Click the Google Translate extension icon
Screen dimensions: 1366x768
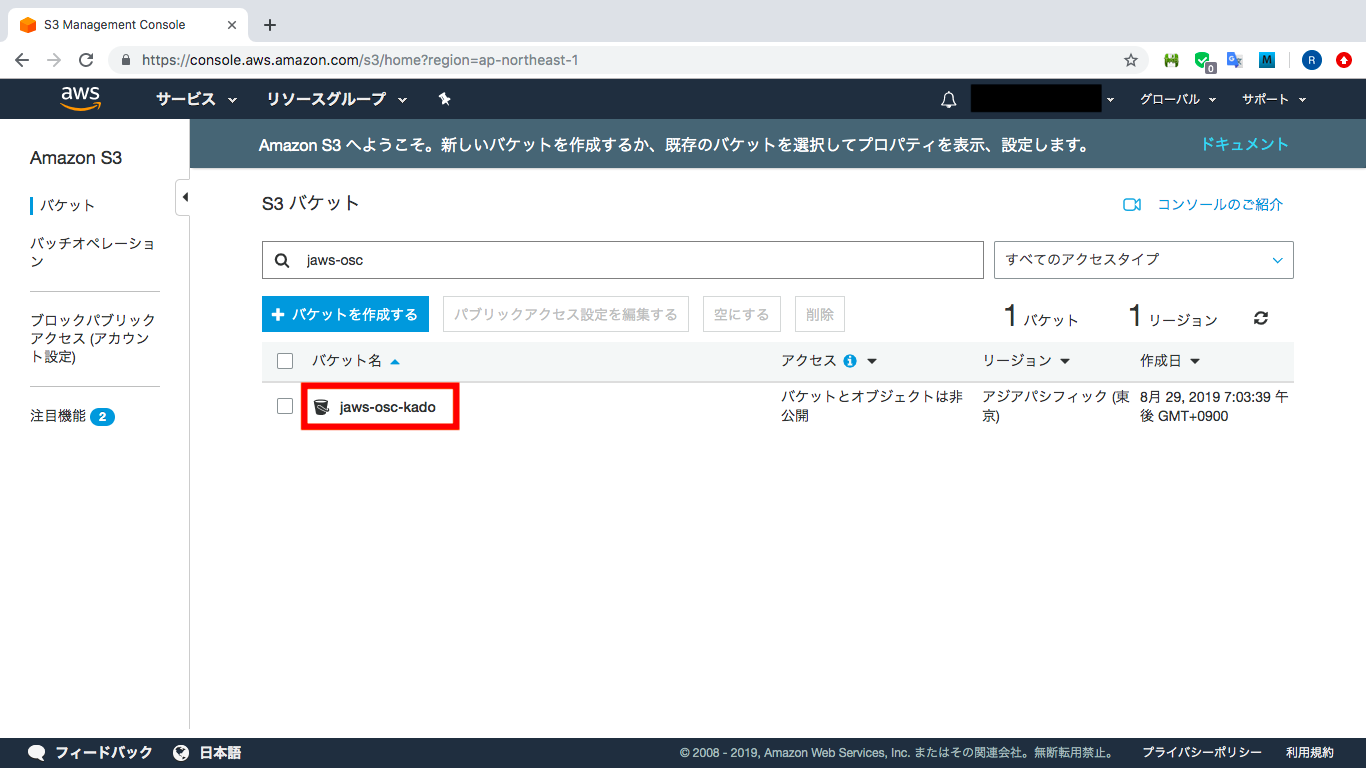click(x=1235, y=60)
